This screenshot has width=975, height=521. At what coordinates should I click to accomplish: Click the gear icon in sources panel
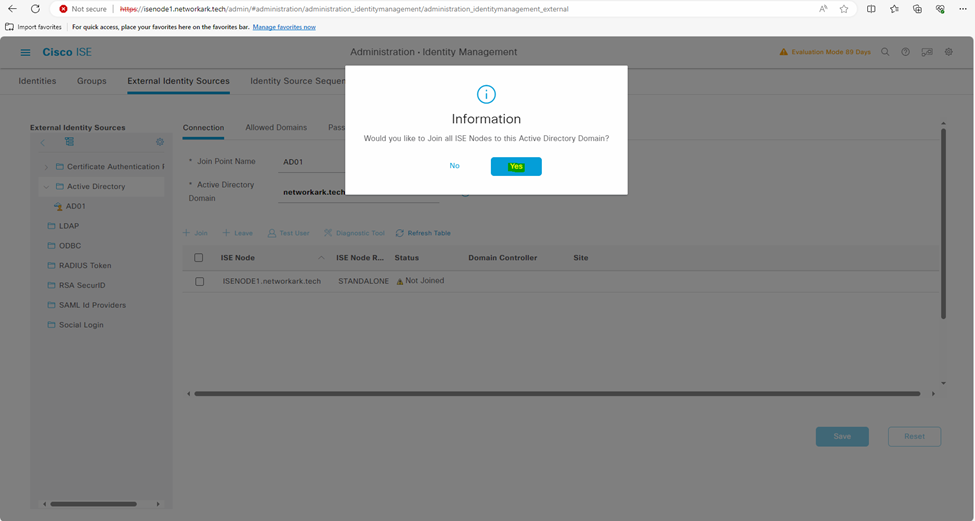point(159,142)
